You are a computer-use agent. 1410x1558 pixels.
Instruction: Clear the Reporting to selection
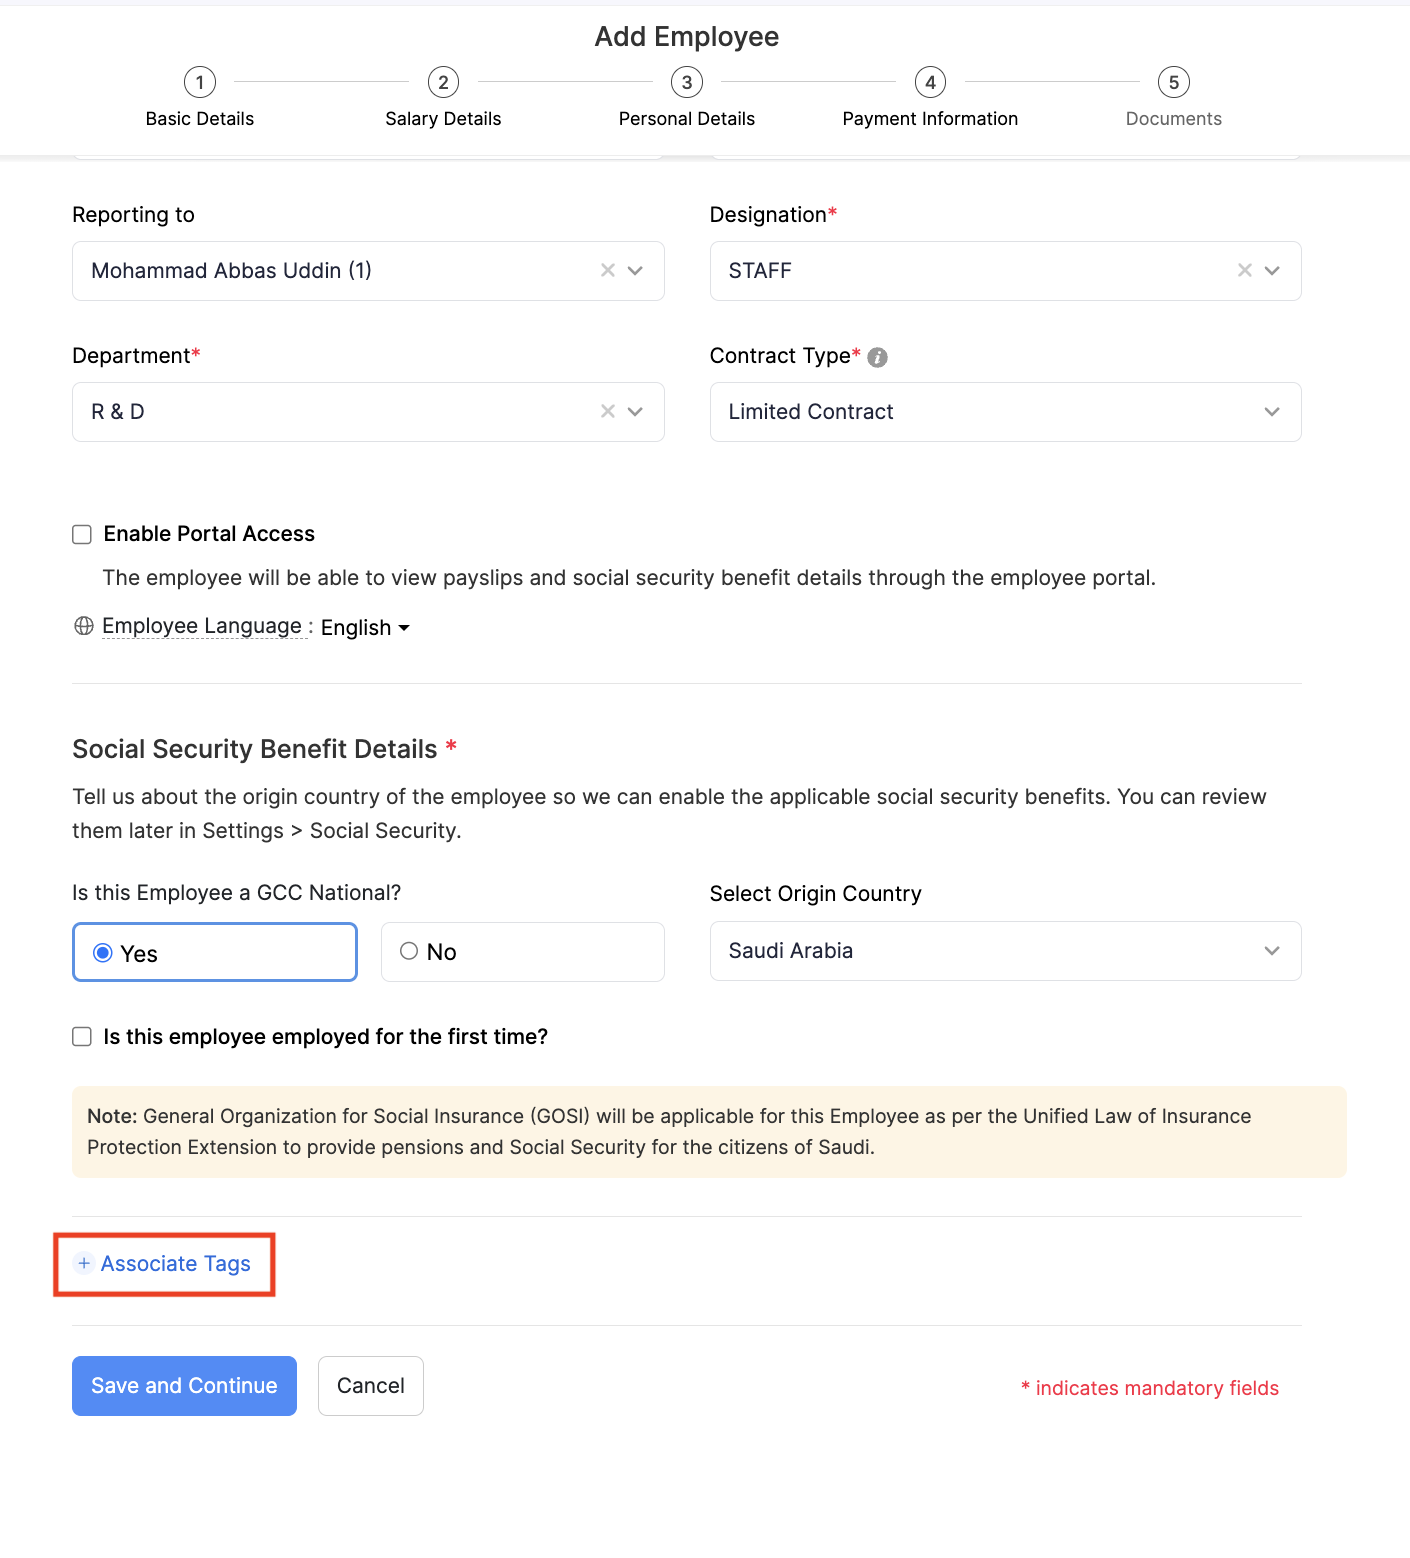(x=607, y=270)
